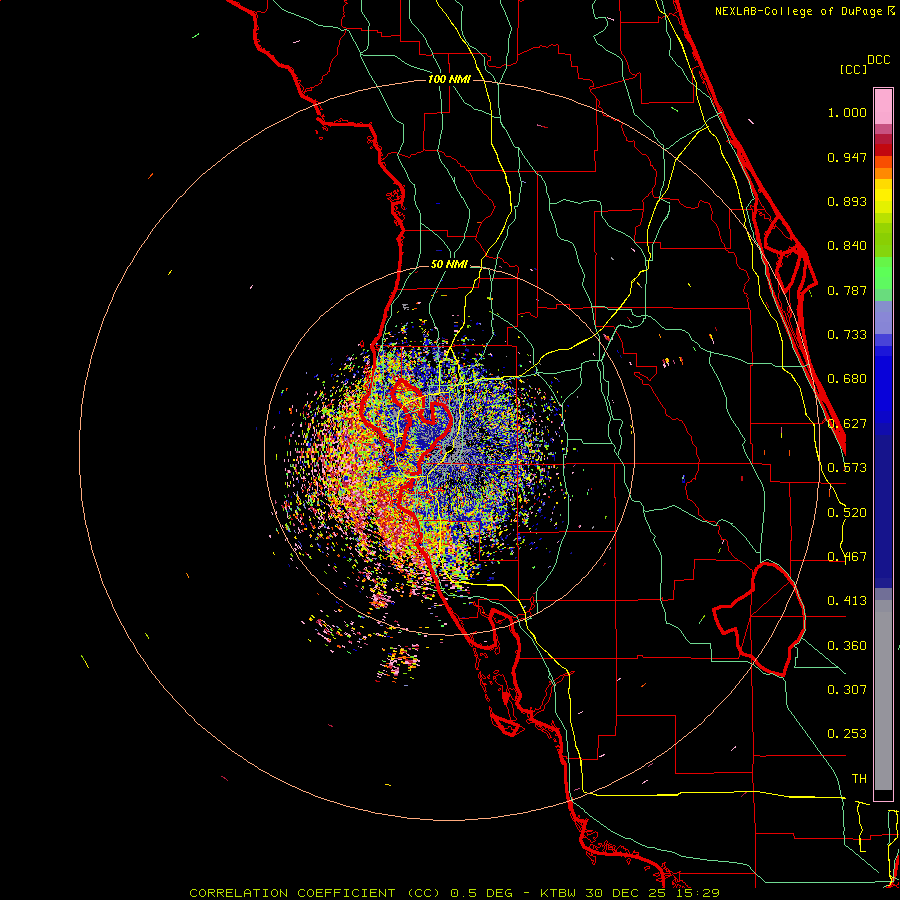The image size is (900, 900).
Task: Click the 0.253 scale value
Action: (x=847, y=734)
